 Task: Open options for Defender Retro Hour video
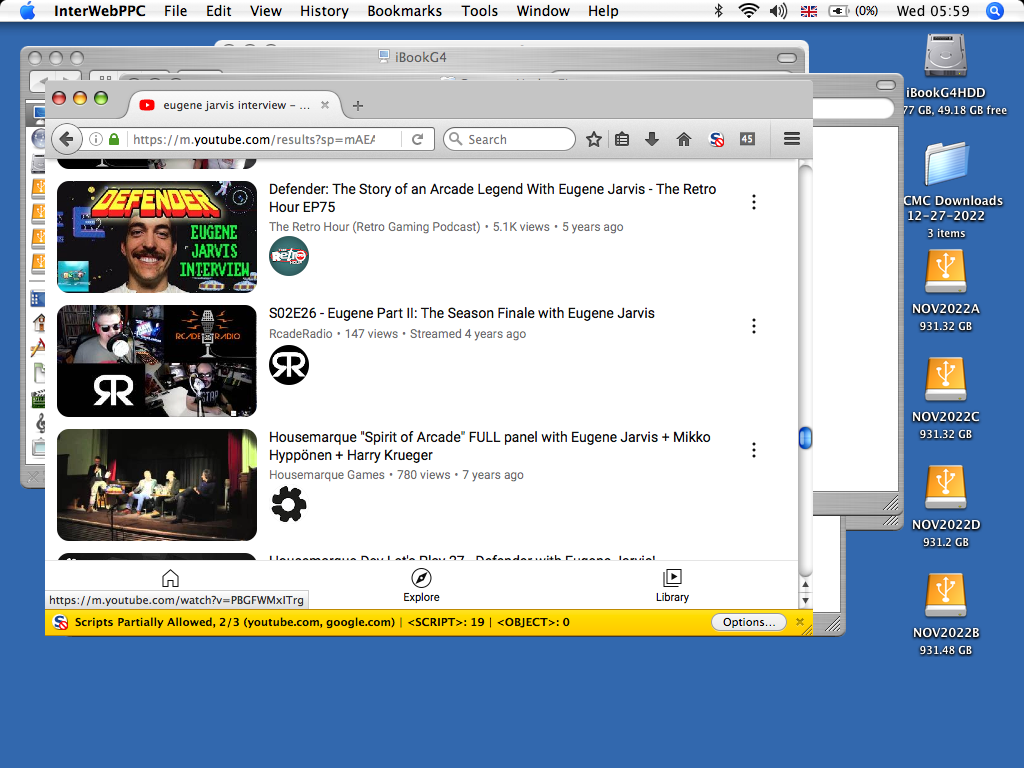pos(754,202)
